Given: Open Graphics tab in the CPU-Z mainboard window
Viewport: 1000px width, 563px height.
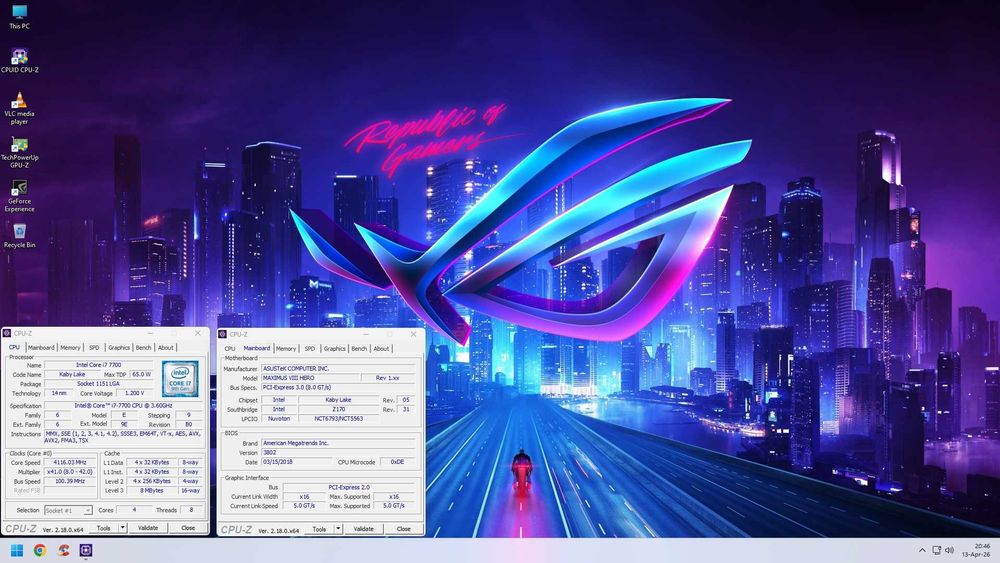Looking at the screenshot, I should click(334, 349).
